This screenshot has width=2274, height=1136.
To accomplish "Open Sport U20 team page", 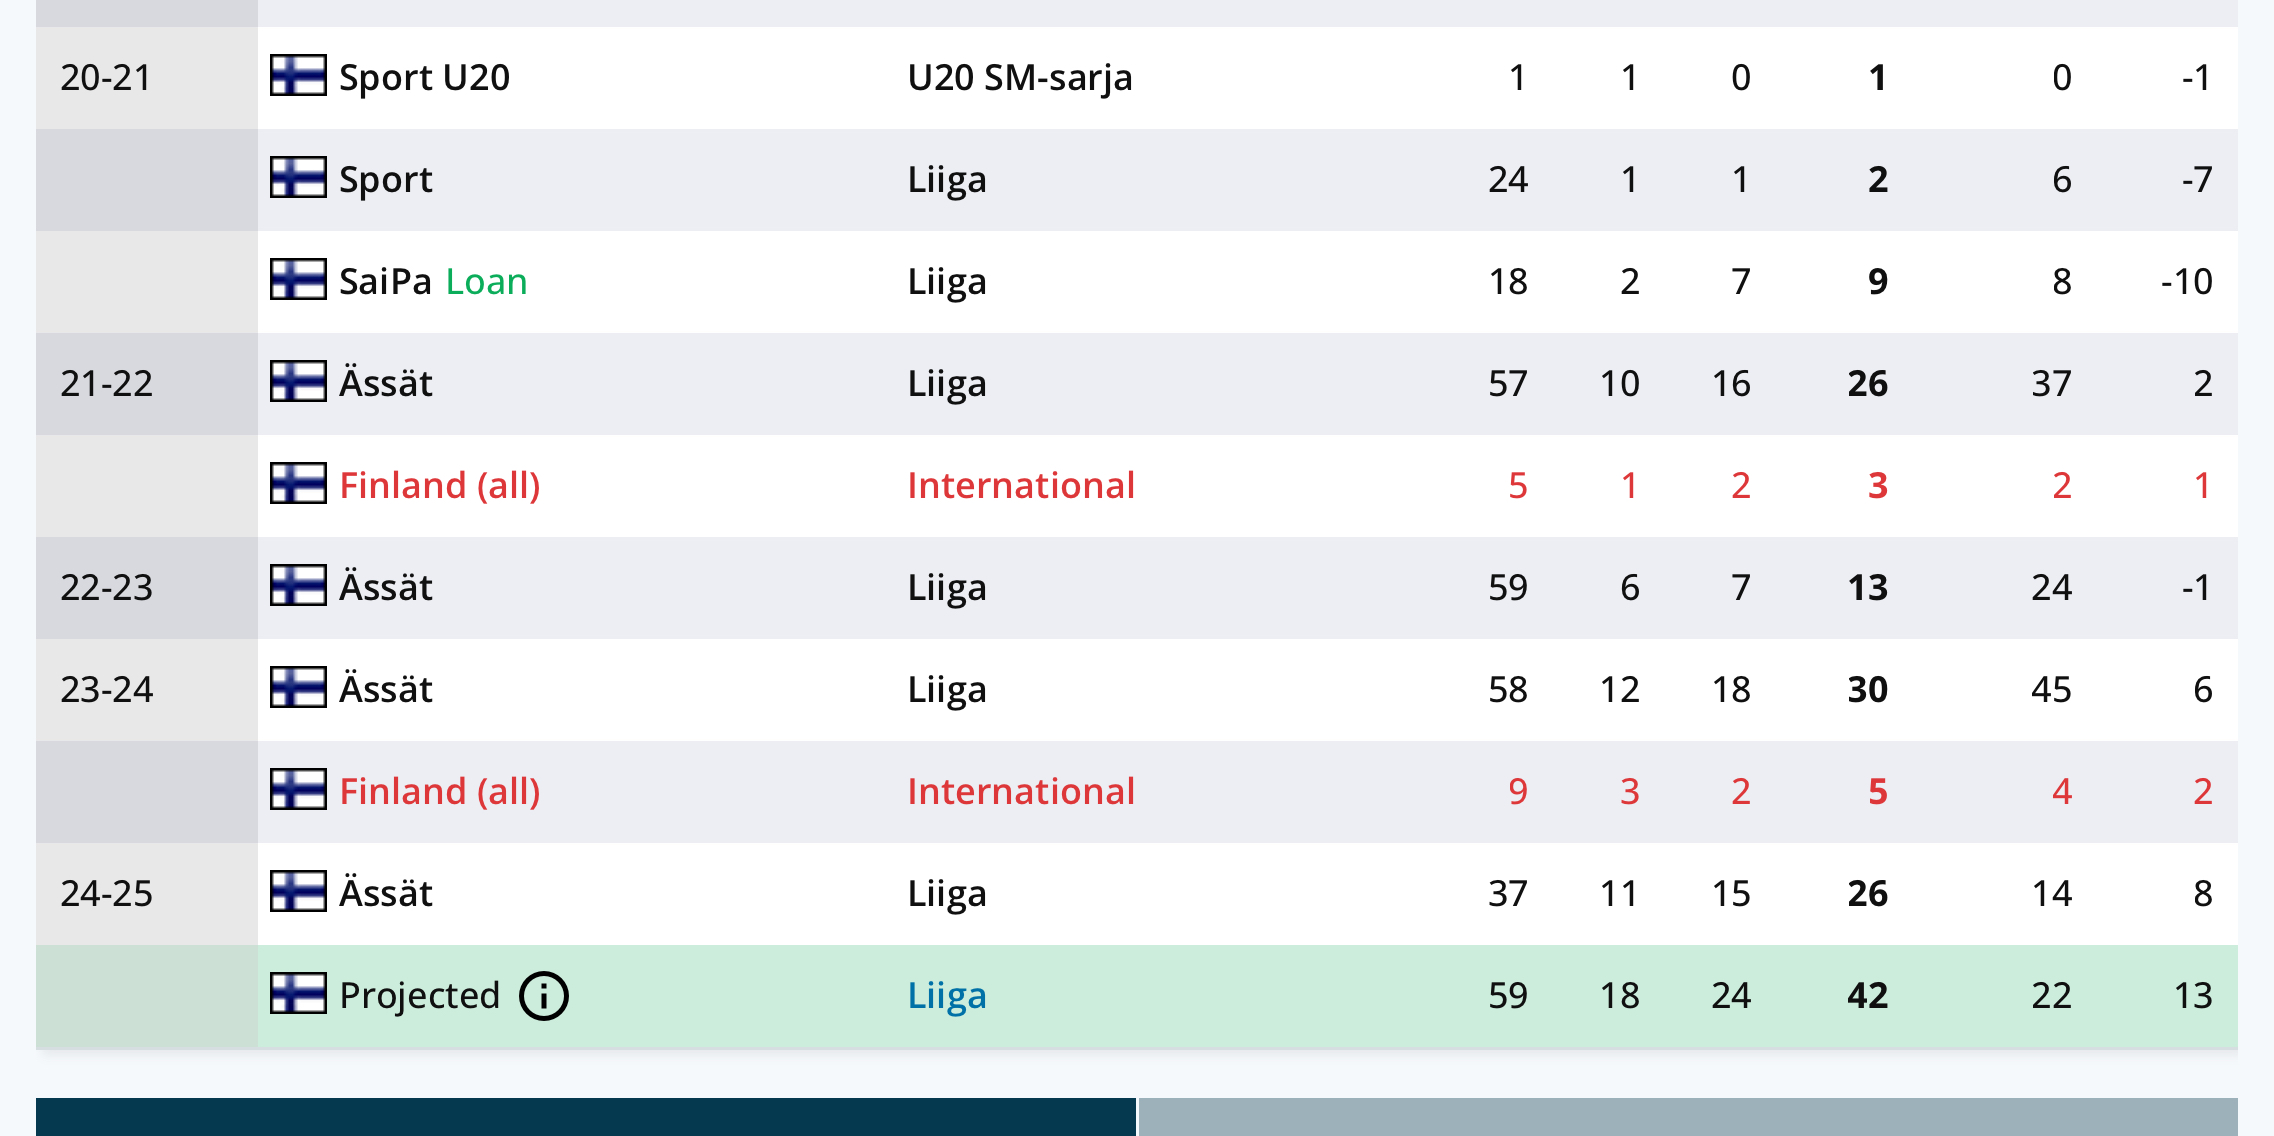I will 424,78.
